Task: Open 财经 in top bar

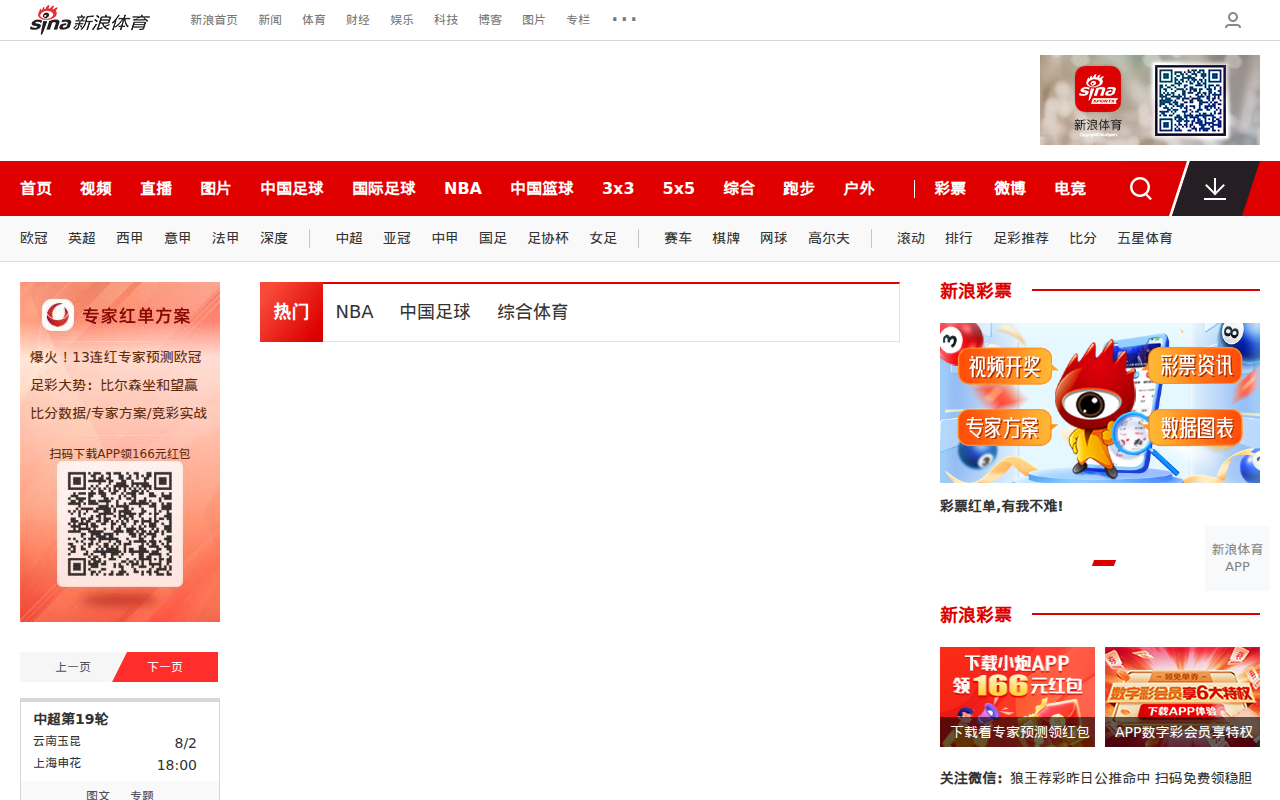Action: tap(358, 20)
